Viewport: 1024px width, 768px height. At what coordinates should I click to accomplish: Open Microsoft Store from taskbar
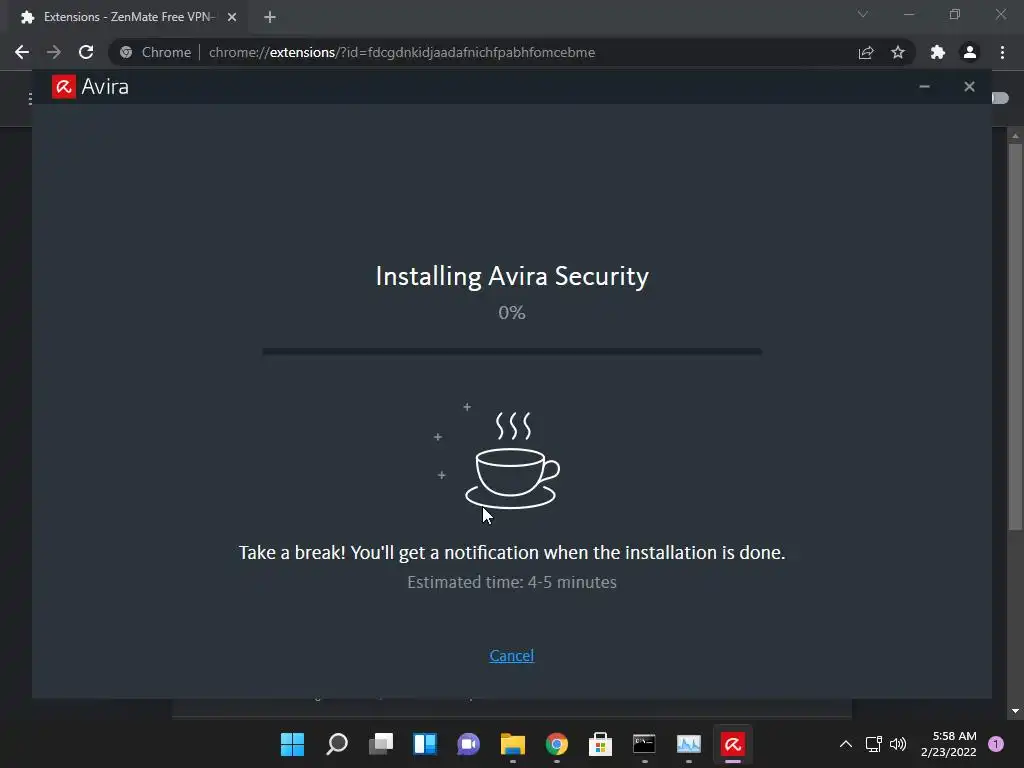600,744
